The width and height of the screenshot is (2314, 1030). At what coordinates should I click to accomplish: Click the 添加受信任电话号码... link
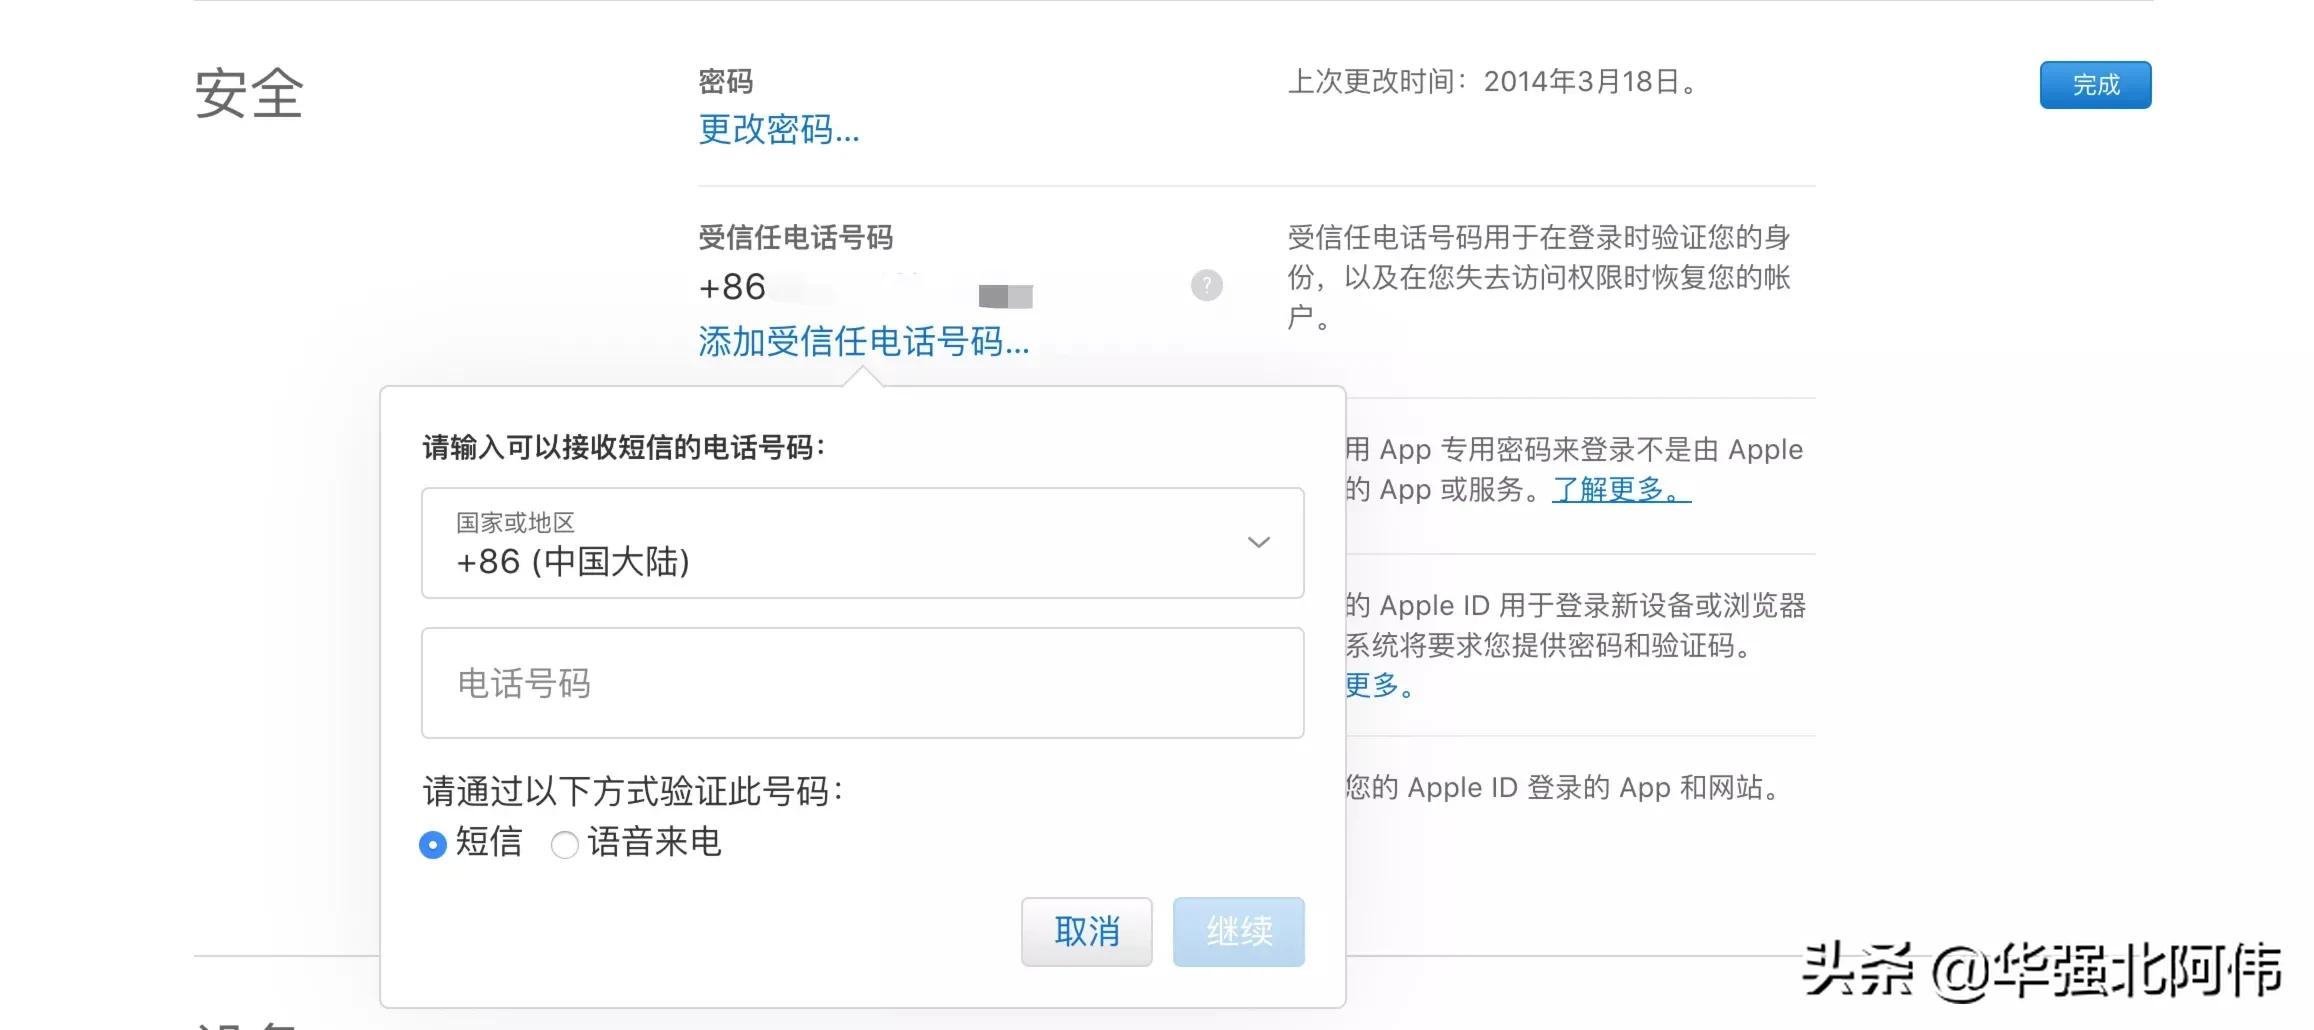click(862, 343)
